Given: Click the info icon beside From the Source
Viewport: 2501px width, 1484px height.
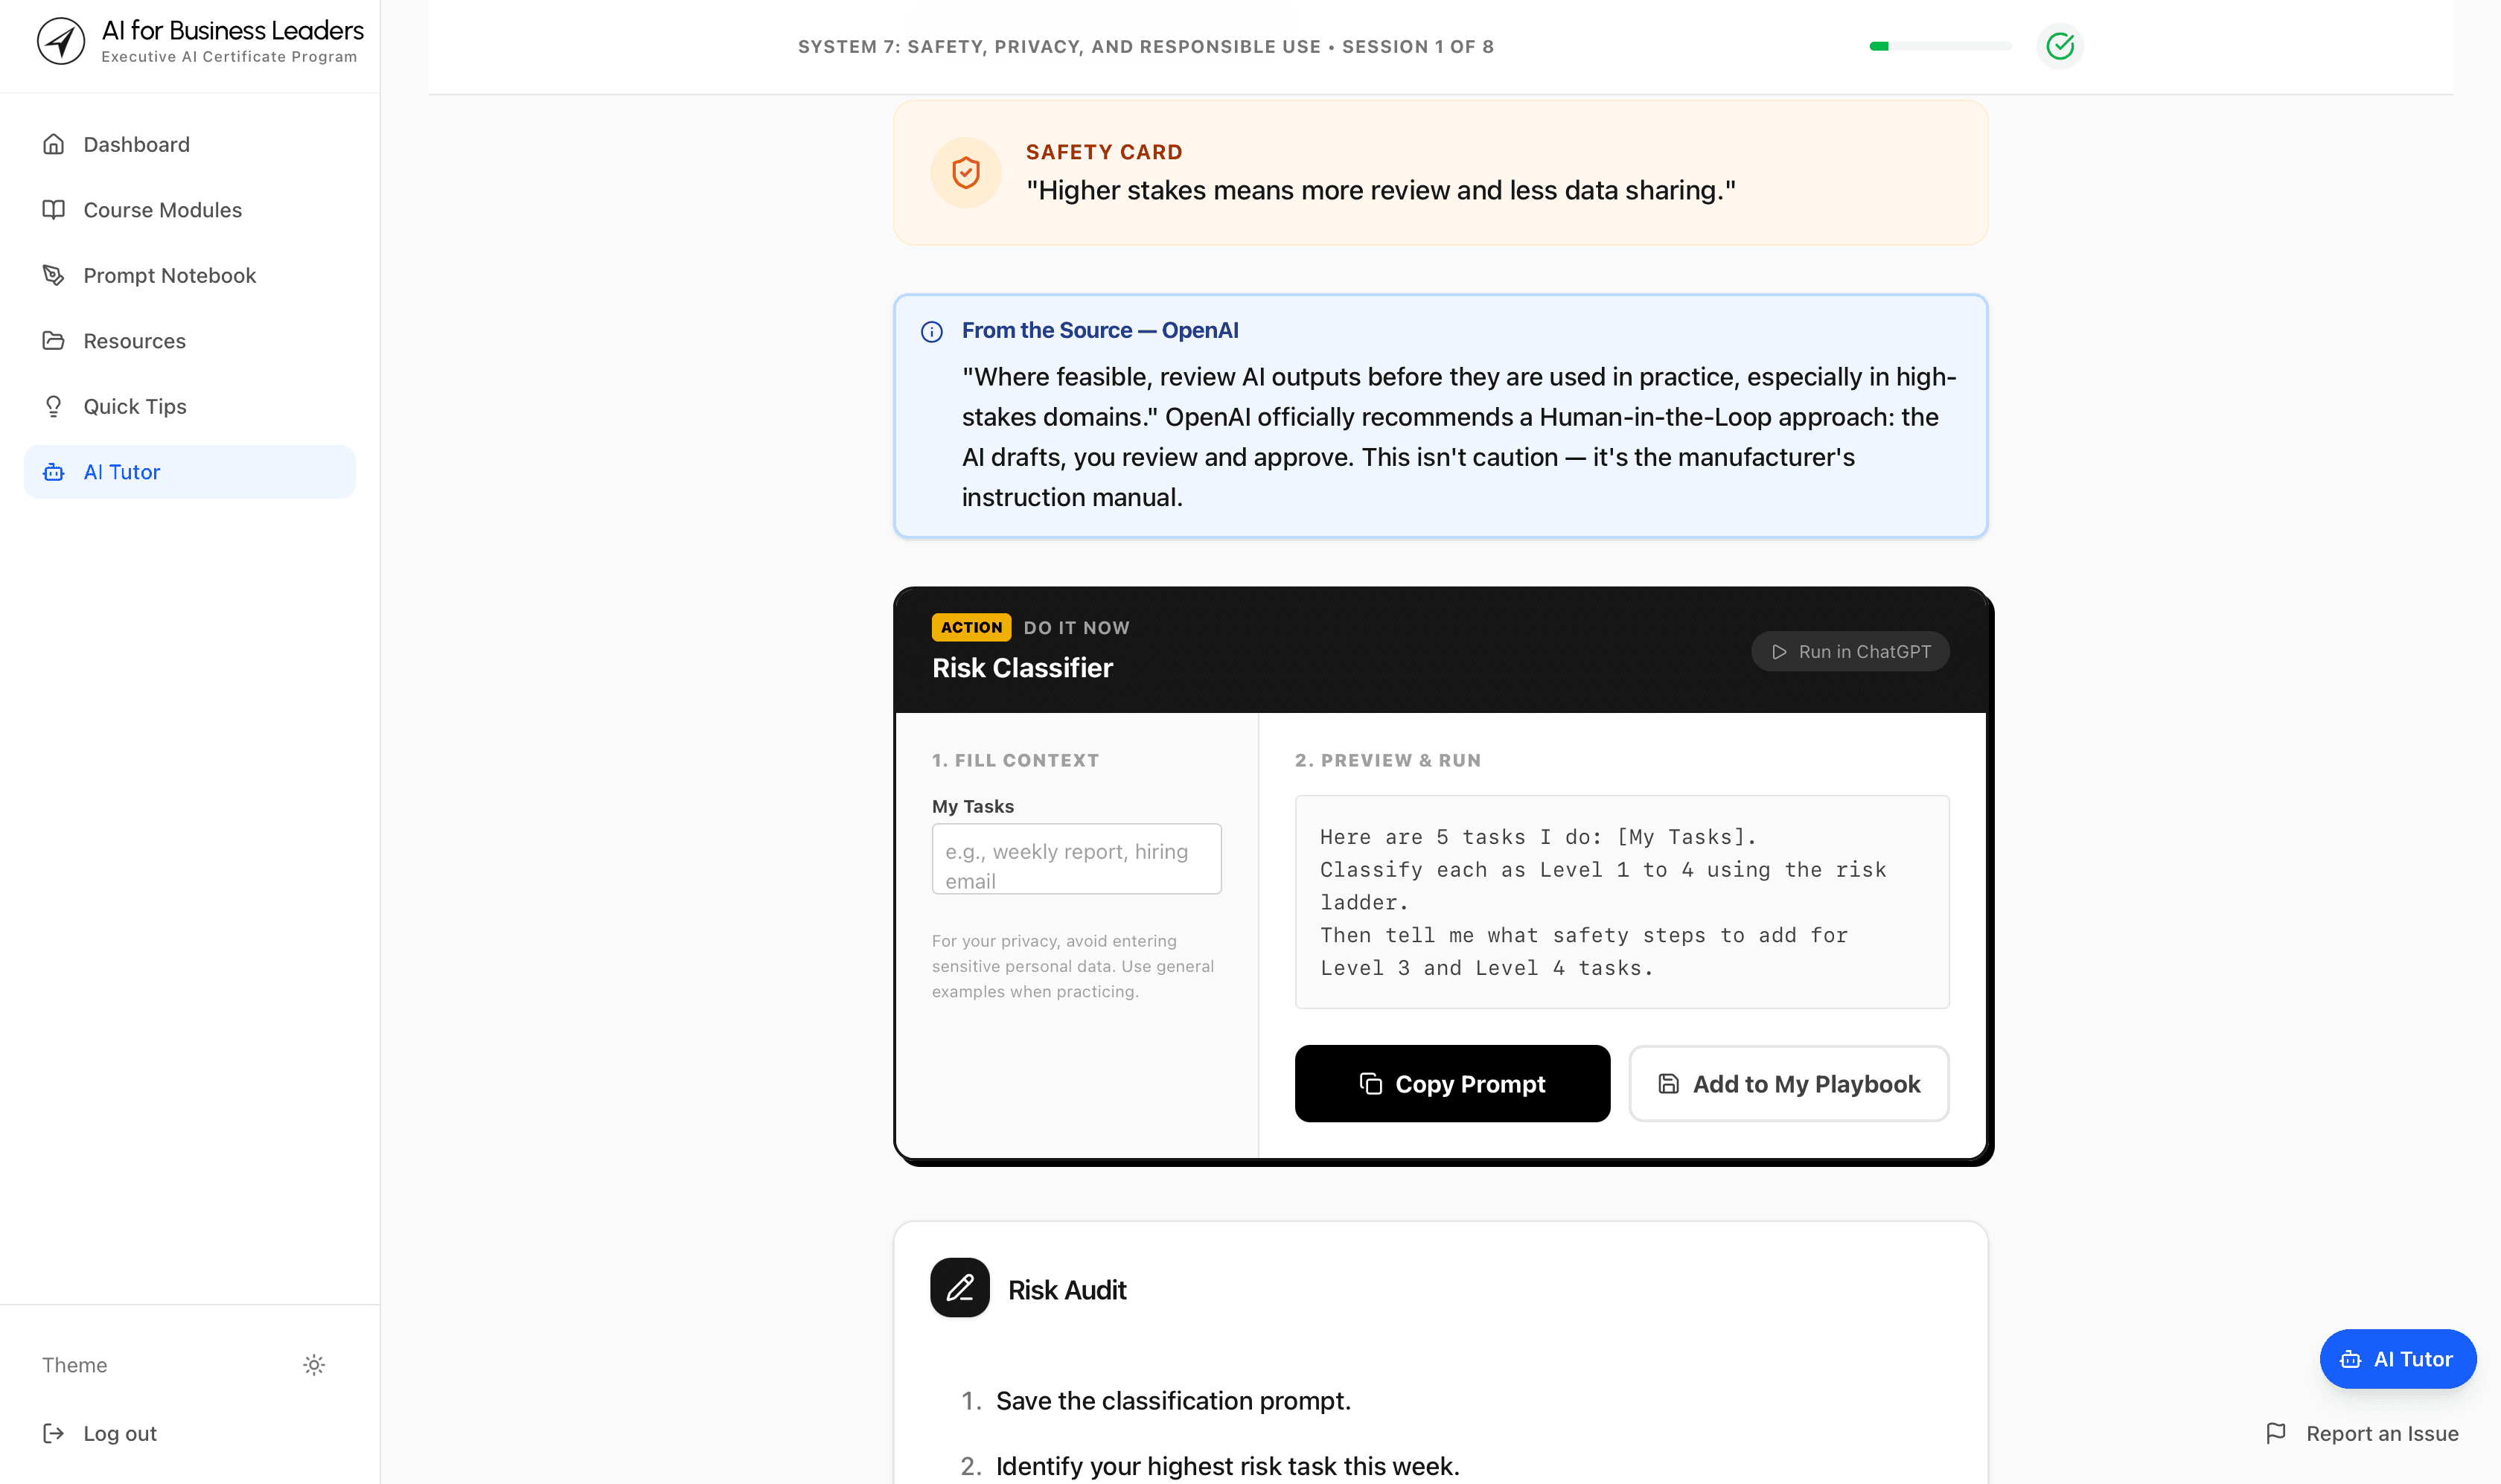Looking at the screenshot, I should (932, 332).
